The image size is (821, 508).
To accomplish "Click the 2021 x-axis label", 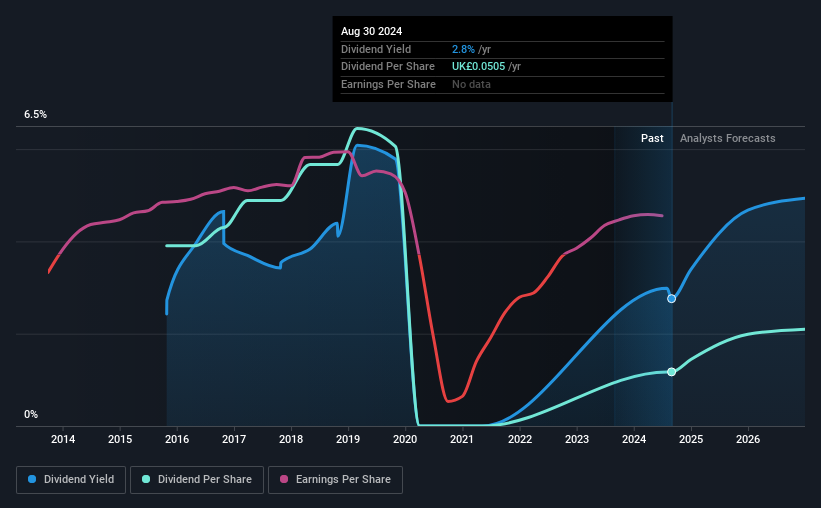I will pyautogui.click(x=462, y=439).
